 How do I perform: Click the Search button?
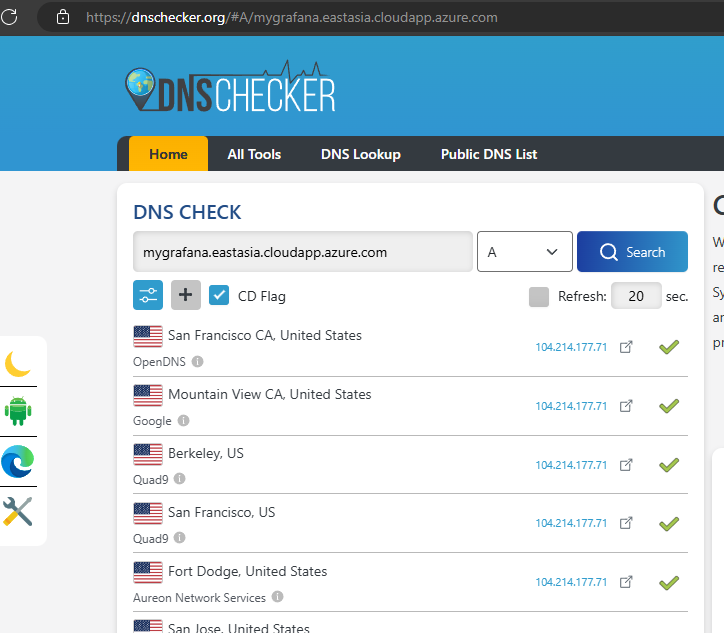click(x=632, y=252)
